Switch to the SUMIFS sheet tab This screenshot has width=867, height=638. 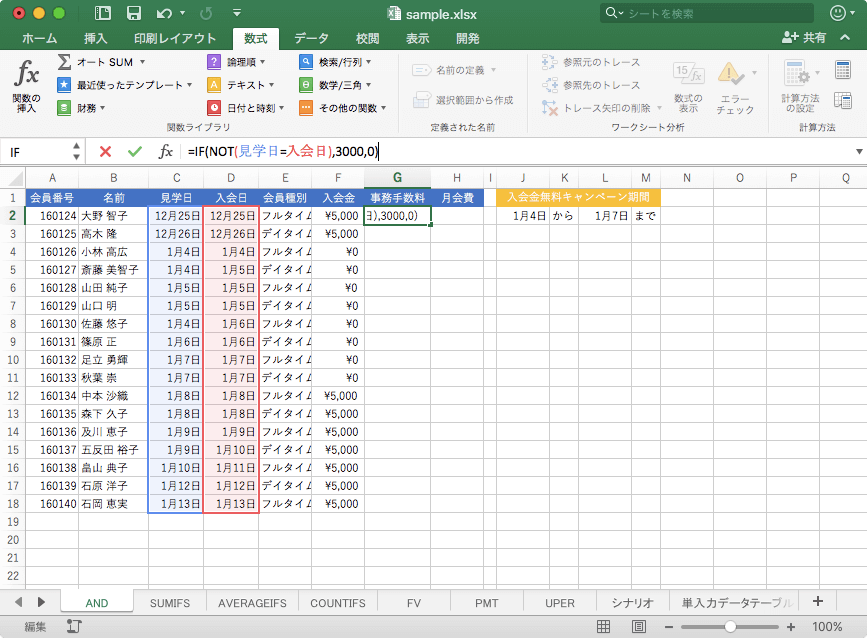[170, 603]
